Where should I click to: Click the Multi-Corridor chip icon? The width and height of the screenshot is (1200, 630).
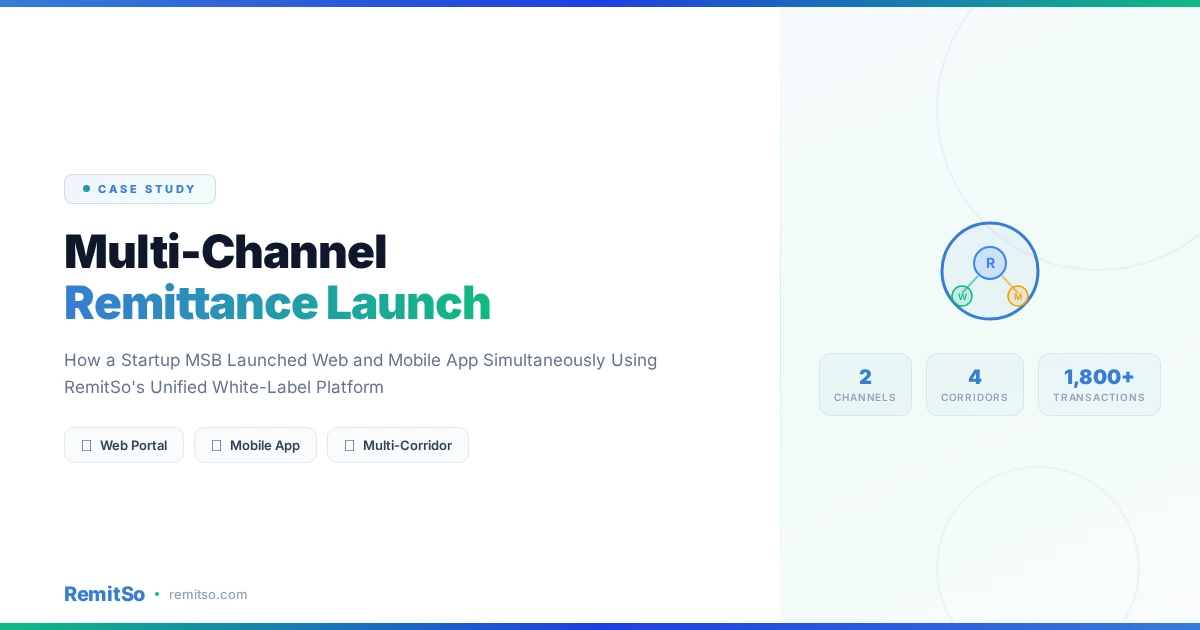coord(350,445)
